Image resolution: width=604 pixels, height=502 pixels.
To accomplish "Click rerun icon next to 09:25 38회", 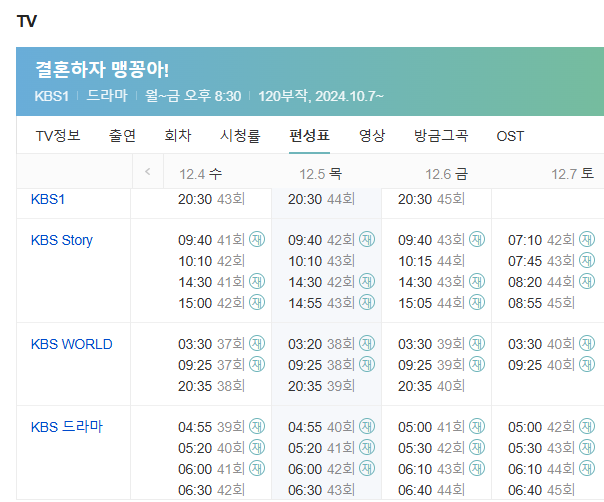I will point(367,364).
